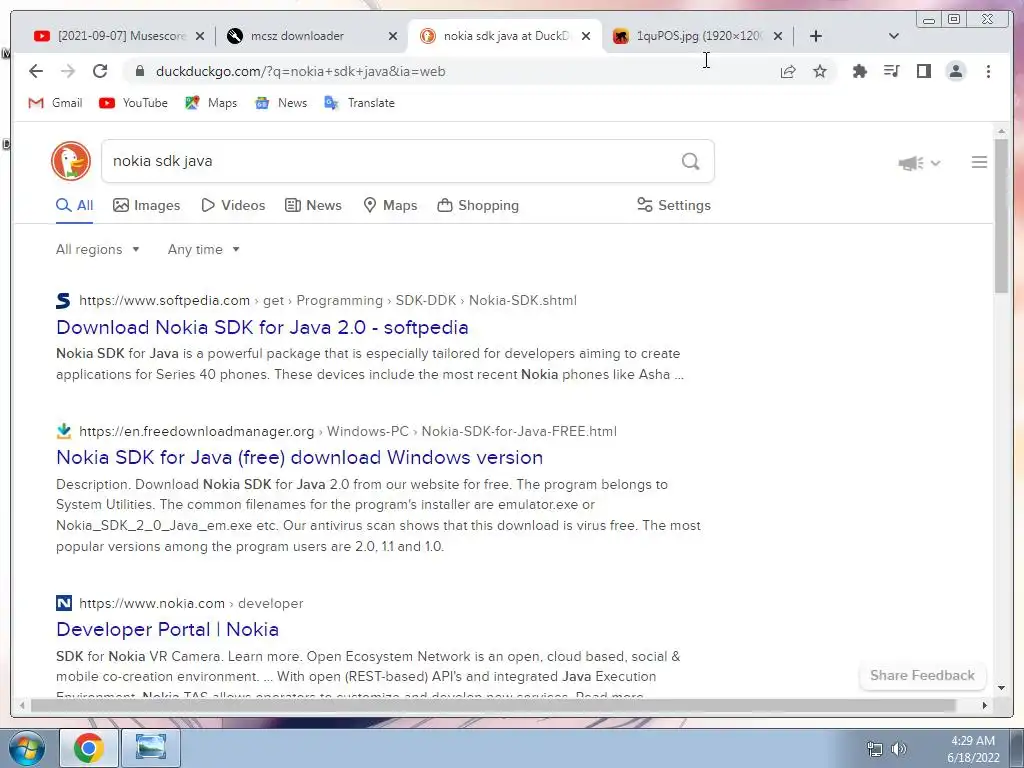The width and height of the screenshot is (1024, 768).
Task: Click the horizontal scrollbar thumb
Action: click(493, 705)
